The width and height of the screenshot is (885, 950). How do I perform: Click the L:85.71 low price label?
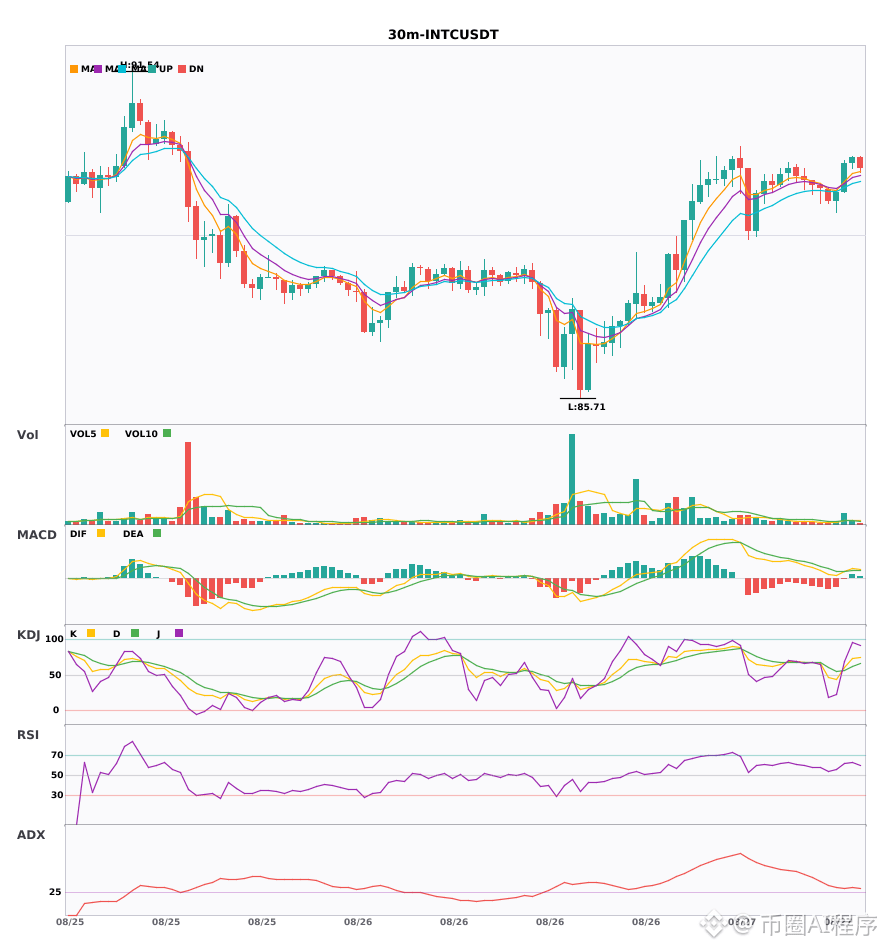click(586, 407)
